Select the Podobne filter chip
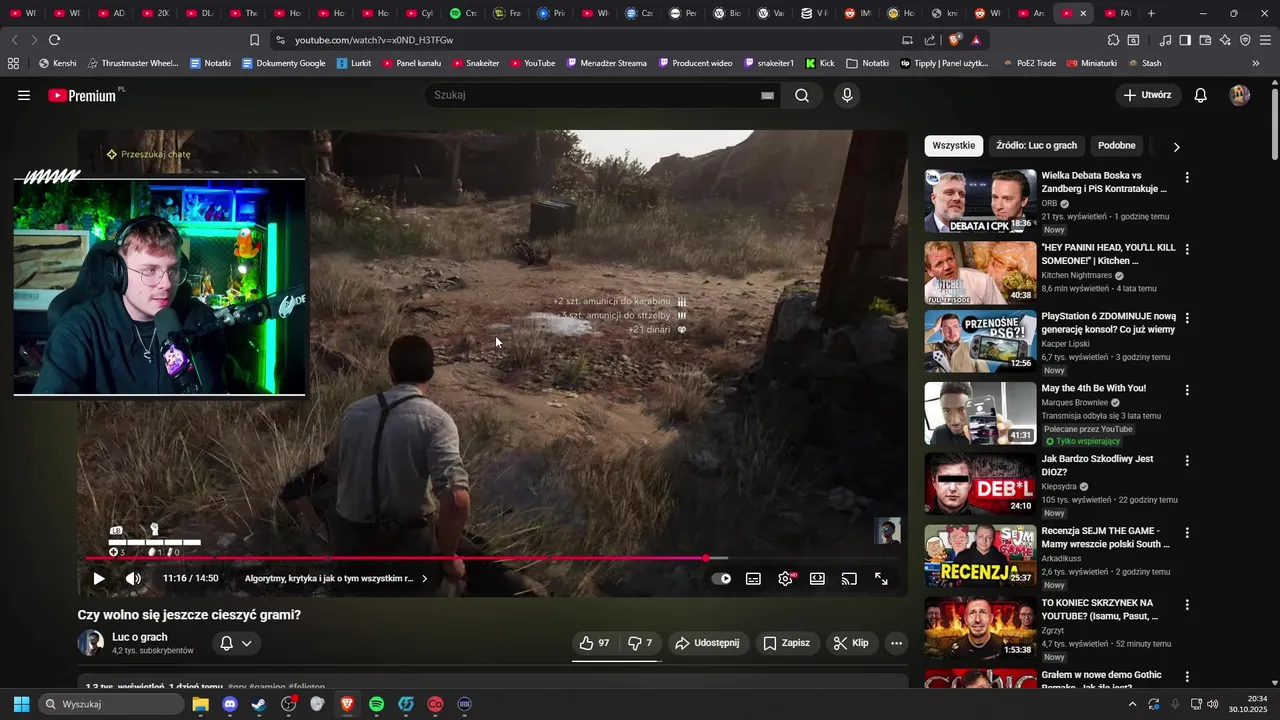The image size is (1280, 720). point(1117,146)
